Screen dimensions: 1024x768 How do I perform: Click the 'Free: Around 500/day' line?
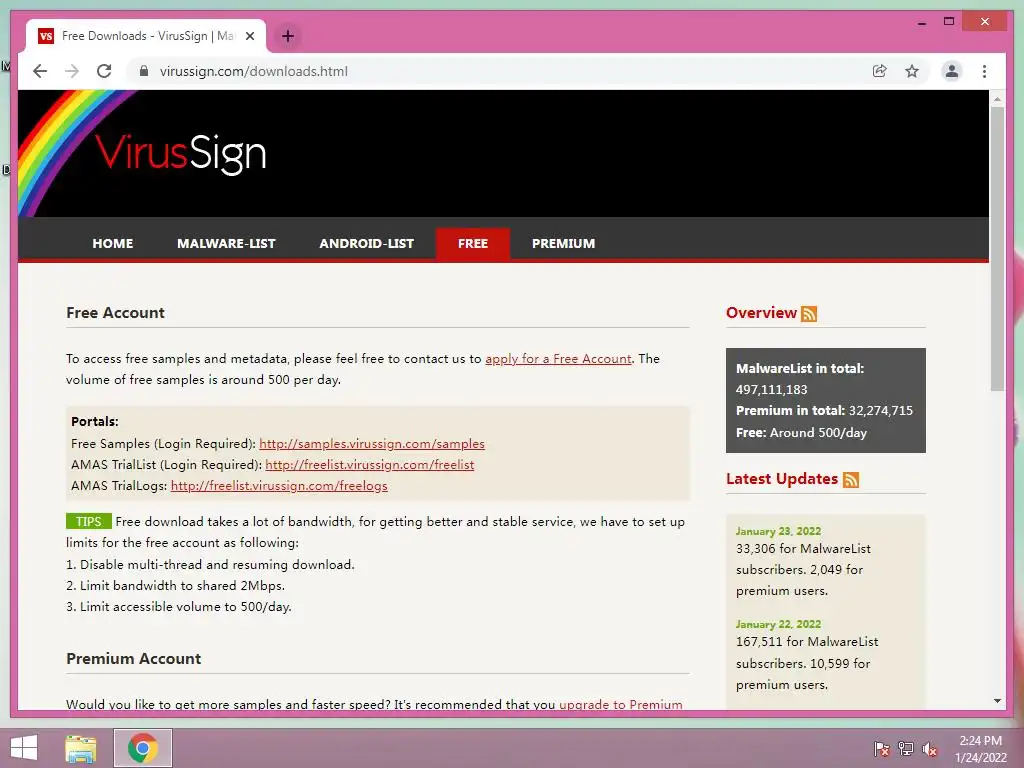[801, 432]
